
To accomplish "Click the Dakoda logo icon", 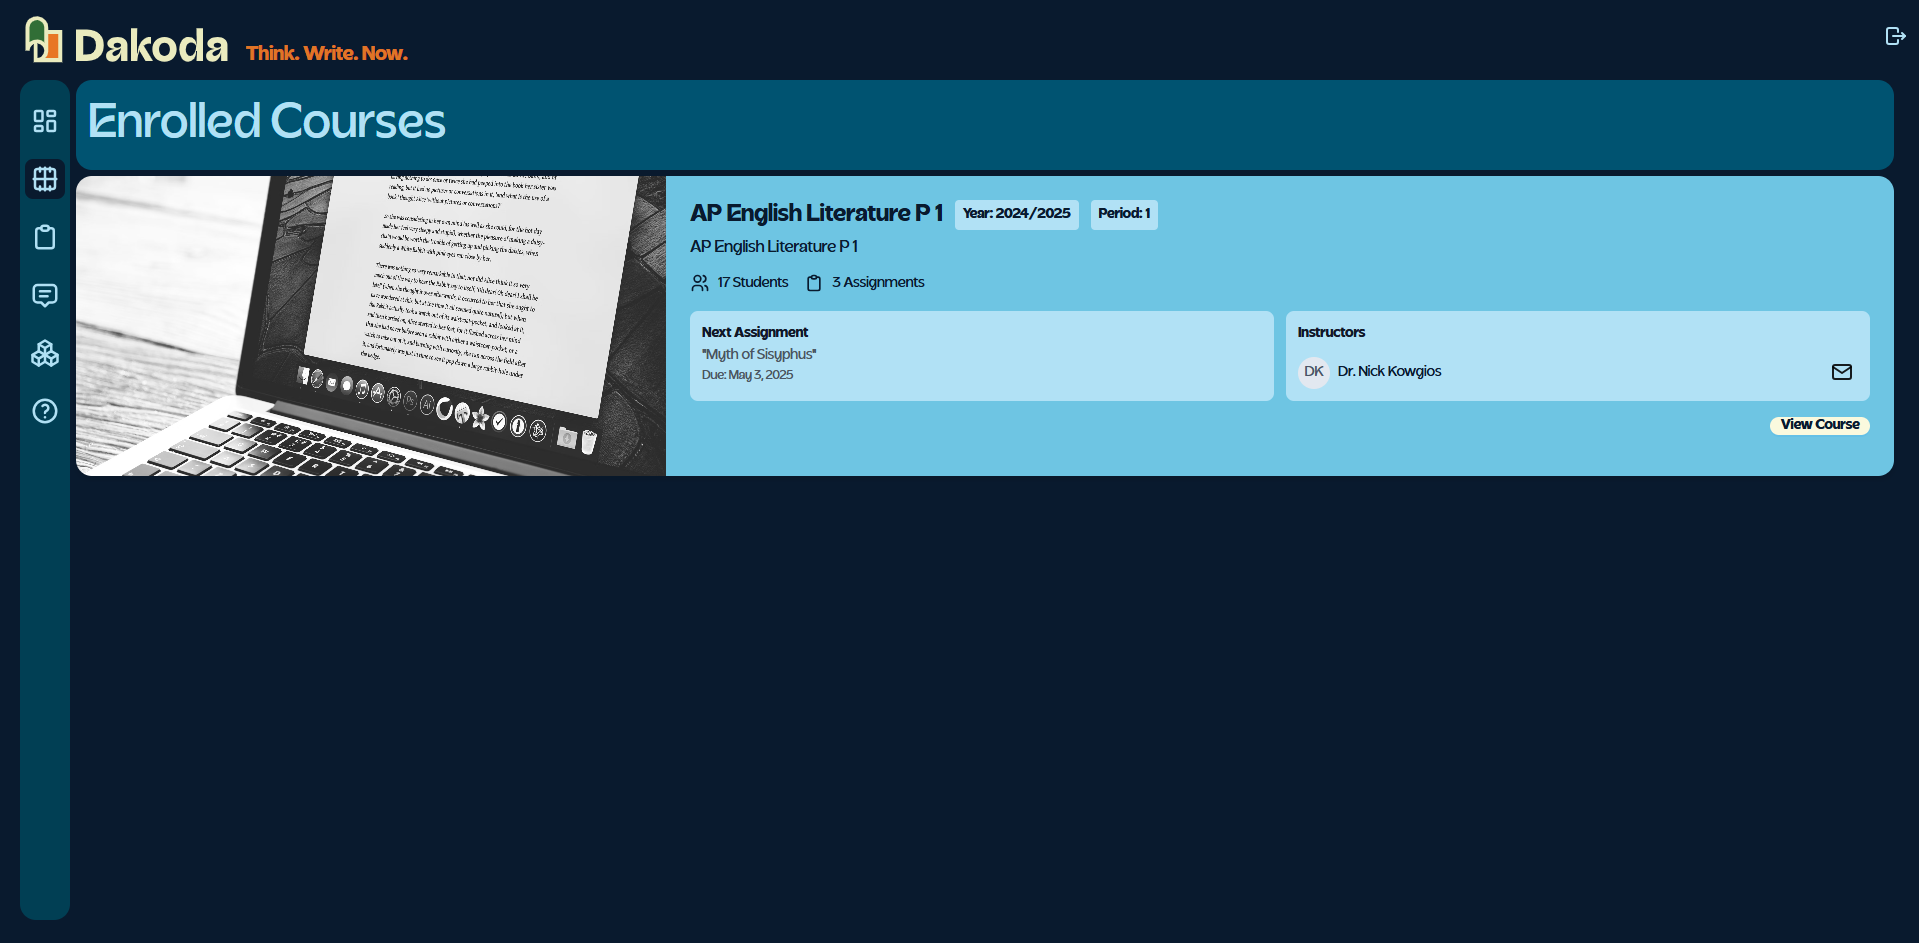I will (x=43, y=41).
